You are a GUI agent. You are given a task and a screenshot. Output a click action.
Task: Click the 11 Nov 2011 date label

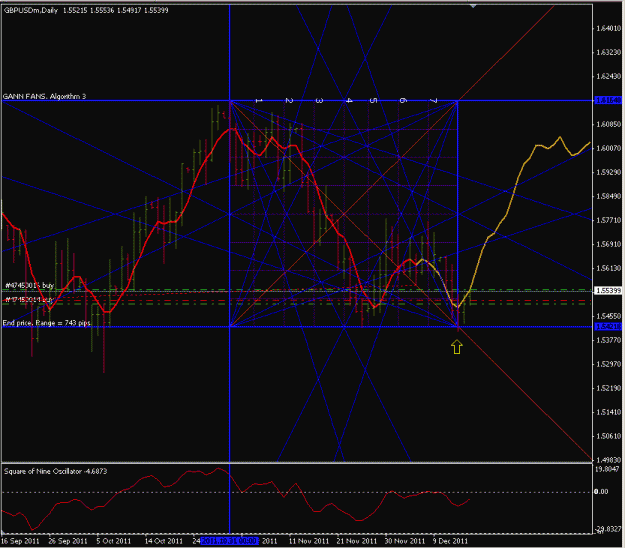309,541
